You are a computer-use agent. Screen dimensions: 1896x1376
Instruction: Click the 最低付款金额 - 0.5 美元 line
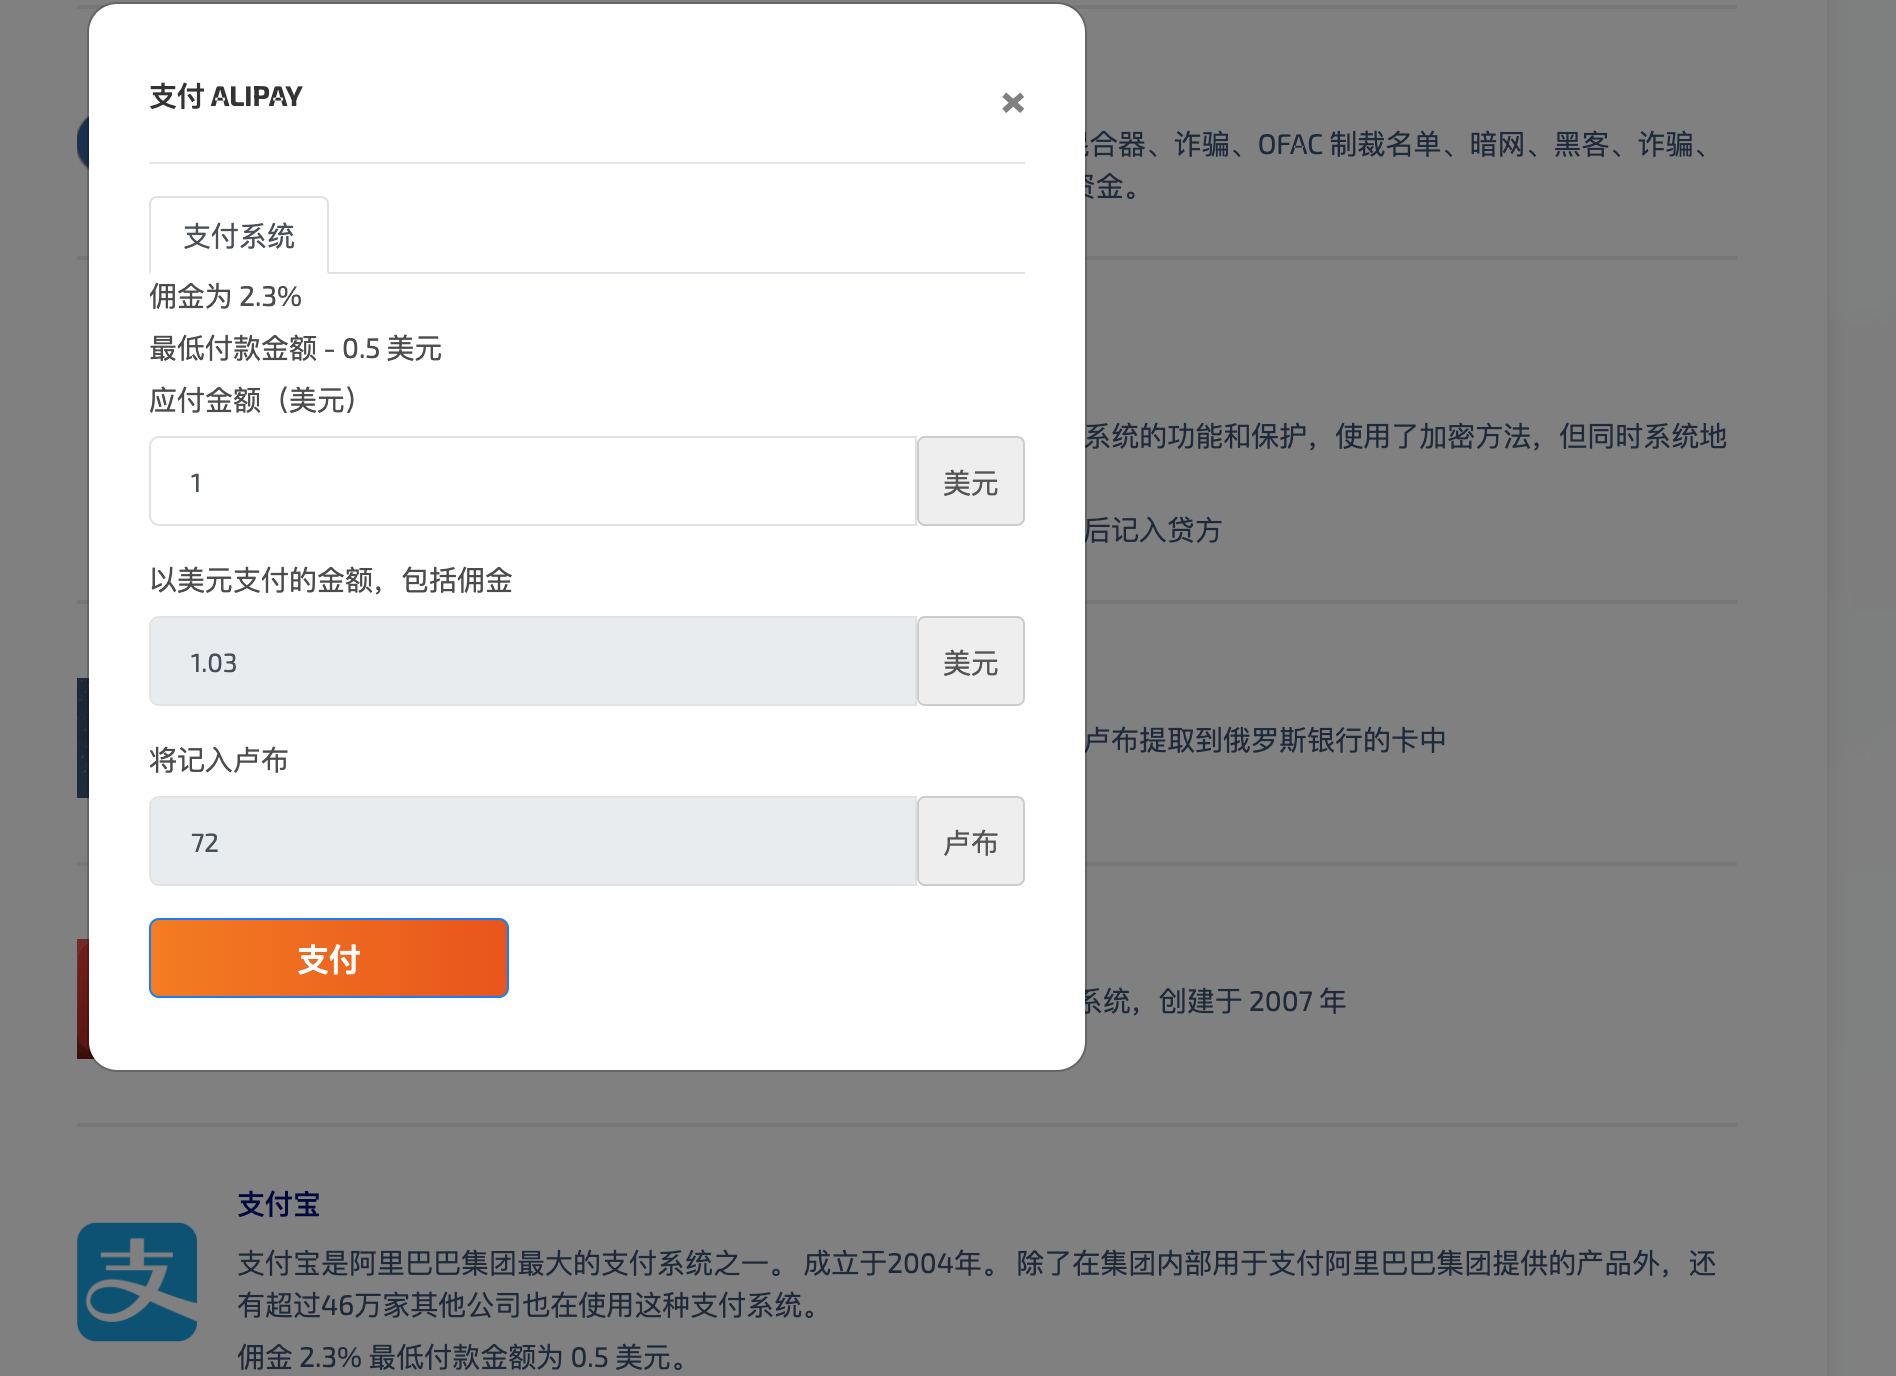coord(295,349)
